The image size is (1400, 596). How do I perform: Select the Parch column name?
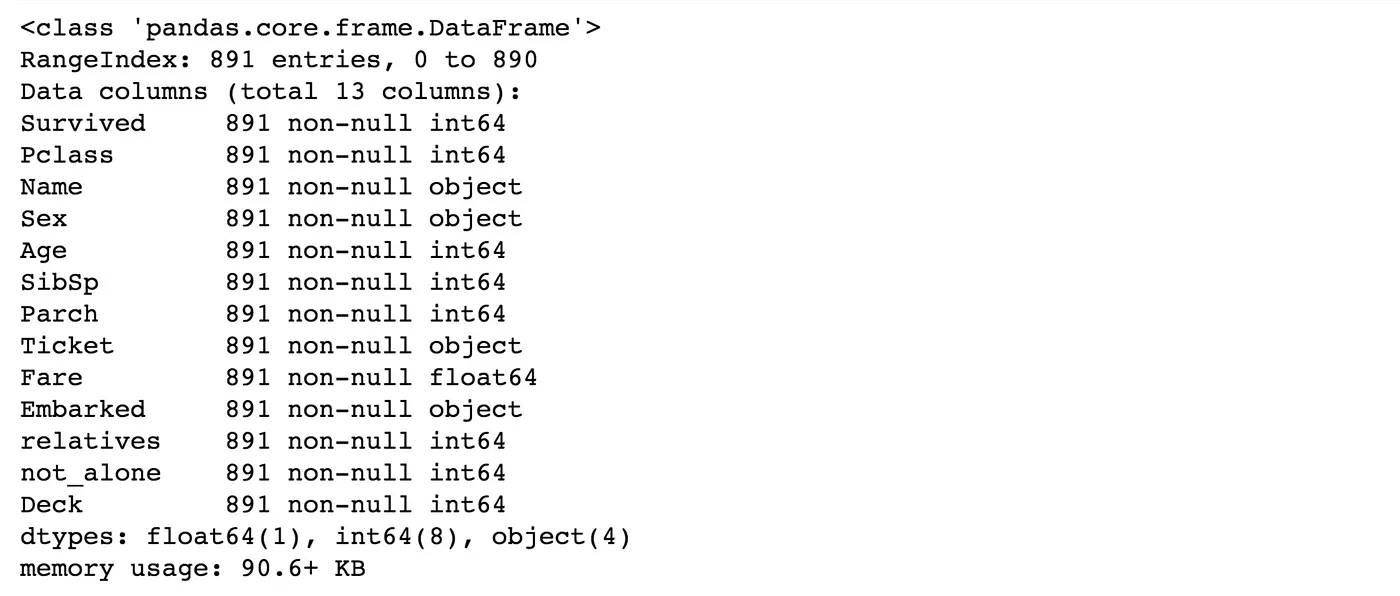pyautogui.click(x=59, y=314)
